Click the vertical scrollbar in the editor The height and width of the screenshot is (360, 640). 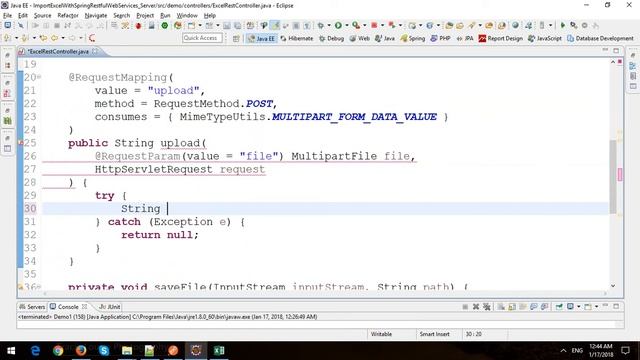(613, 176)
